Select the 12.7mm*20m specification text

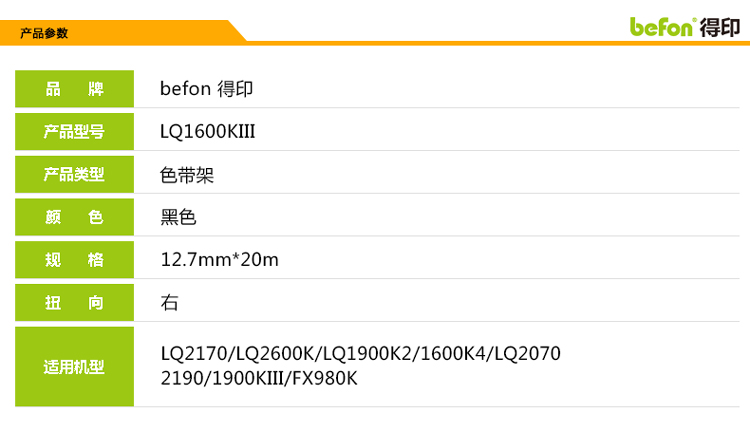220,260
